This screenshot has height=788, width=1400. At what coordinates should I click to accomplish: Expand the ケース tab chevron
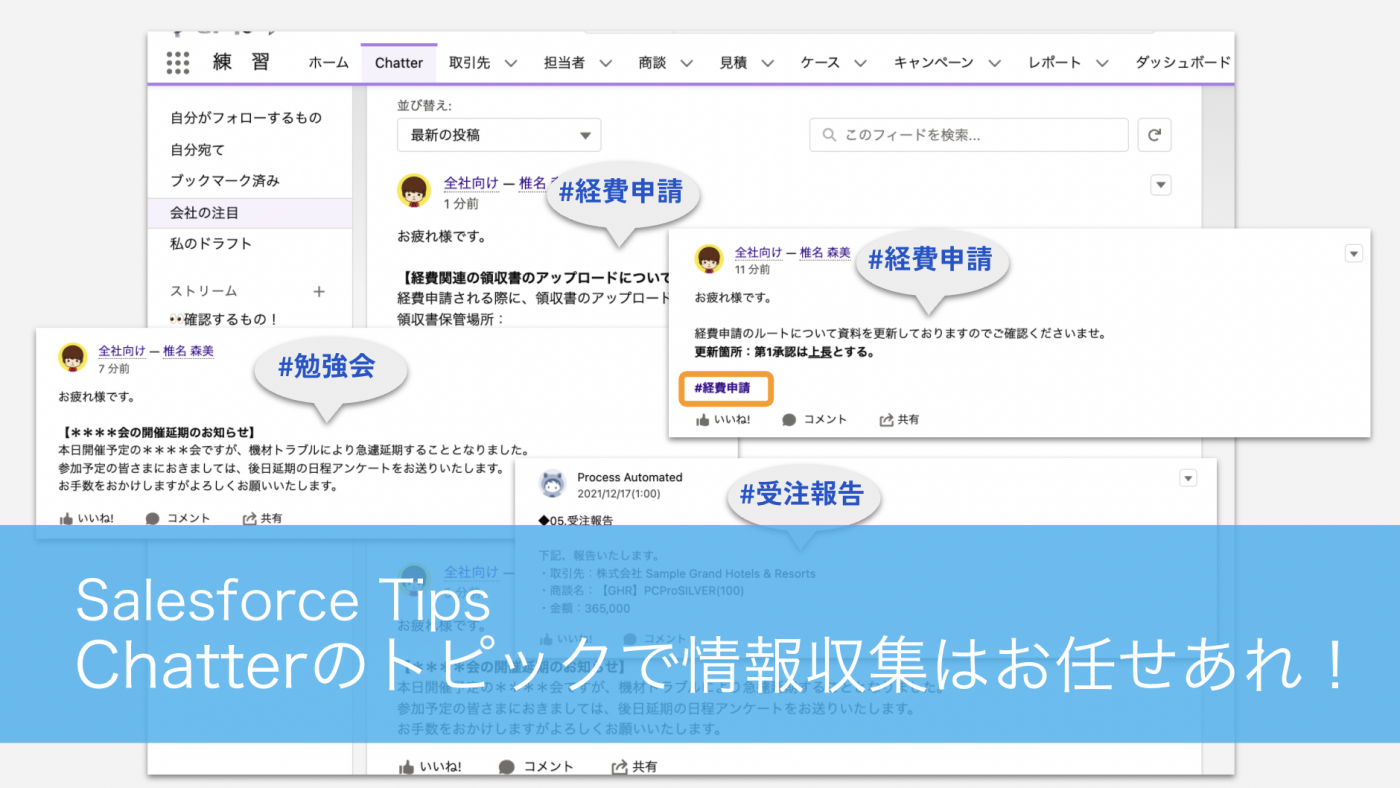point(861,63)
